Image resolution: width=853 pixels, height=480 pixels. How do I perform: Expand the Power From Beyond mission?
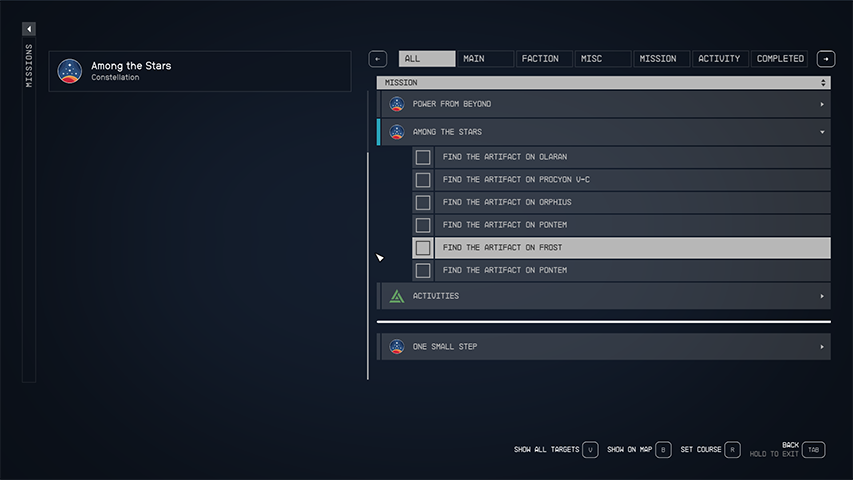pyautogui.click(x=822, y=104)
